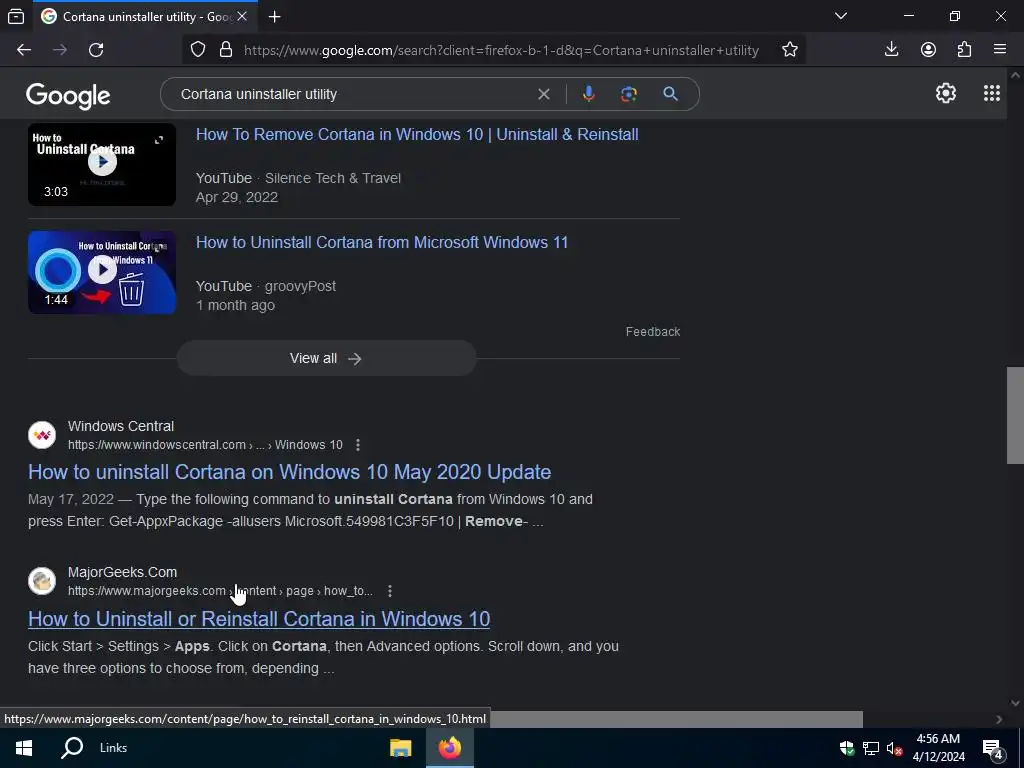Viewport: 1024px width, 768px height.
Task: Start voice search with microphone
Action: pyautogui.click(x=588, y=94)
